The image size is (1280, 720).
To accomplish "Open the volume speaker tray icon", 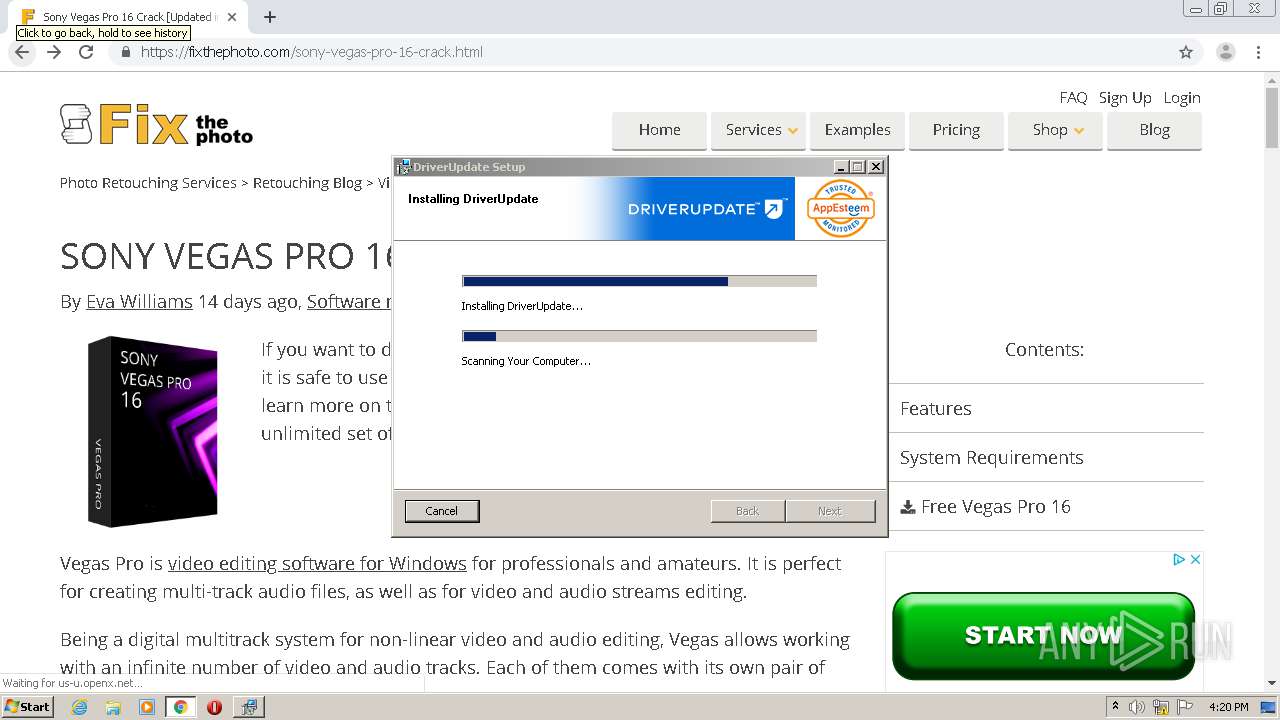I will pyautogui.click(x=1137, y=707).
